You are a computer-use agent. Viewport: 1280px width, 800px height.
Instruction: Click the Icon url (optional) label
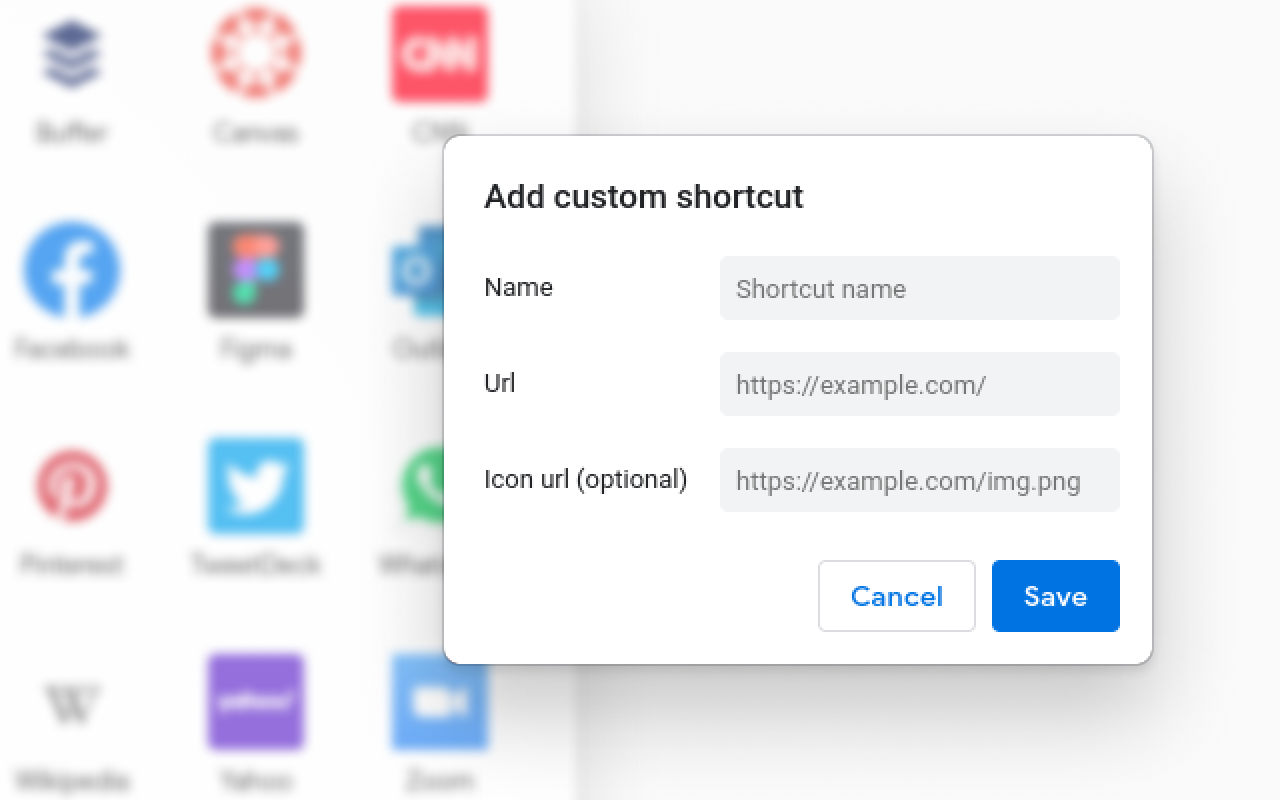pos(585,480)
